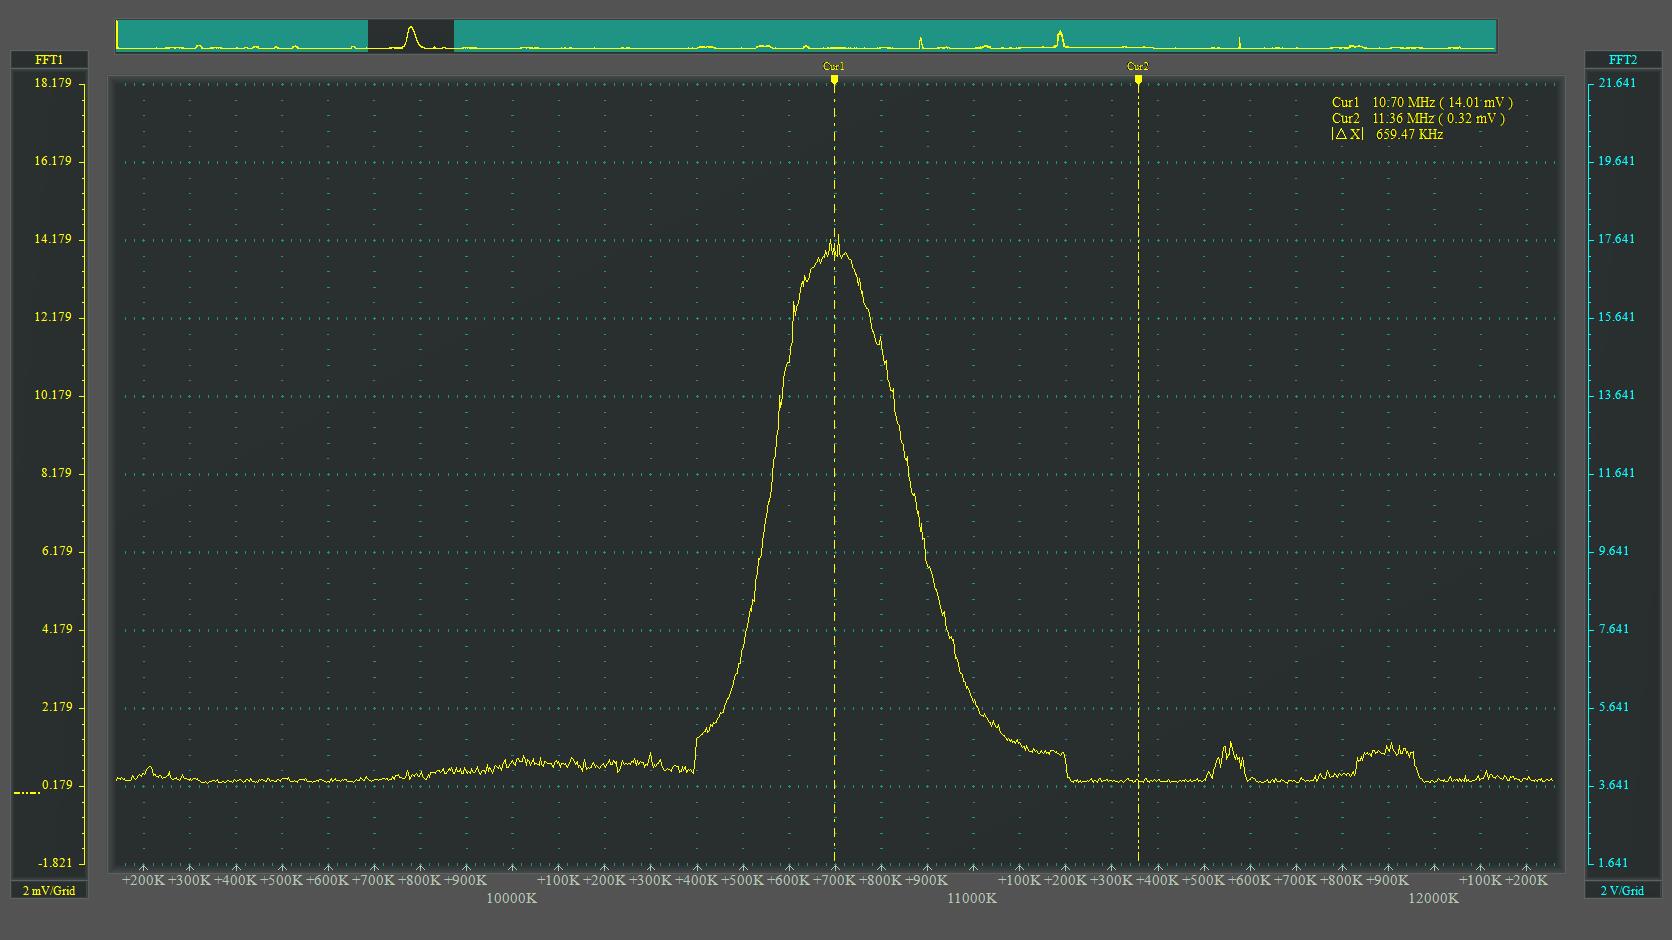Click the 10.179 value on FFT1 axis
The image size is (1672, 940).
point(53,395)
